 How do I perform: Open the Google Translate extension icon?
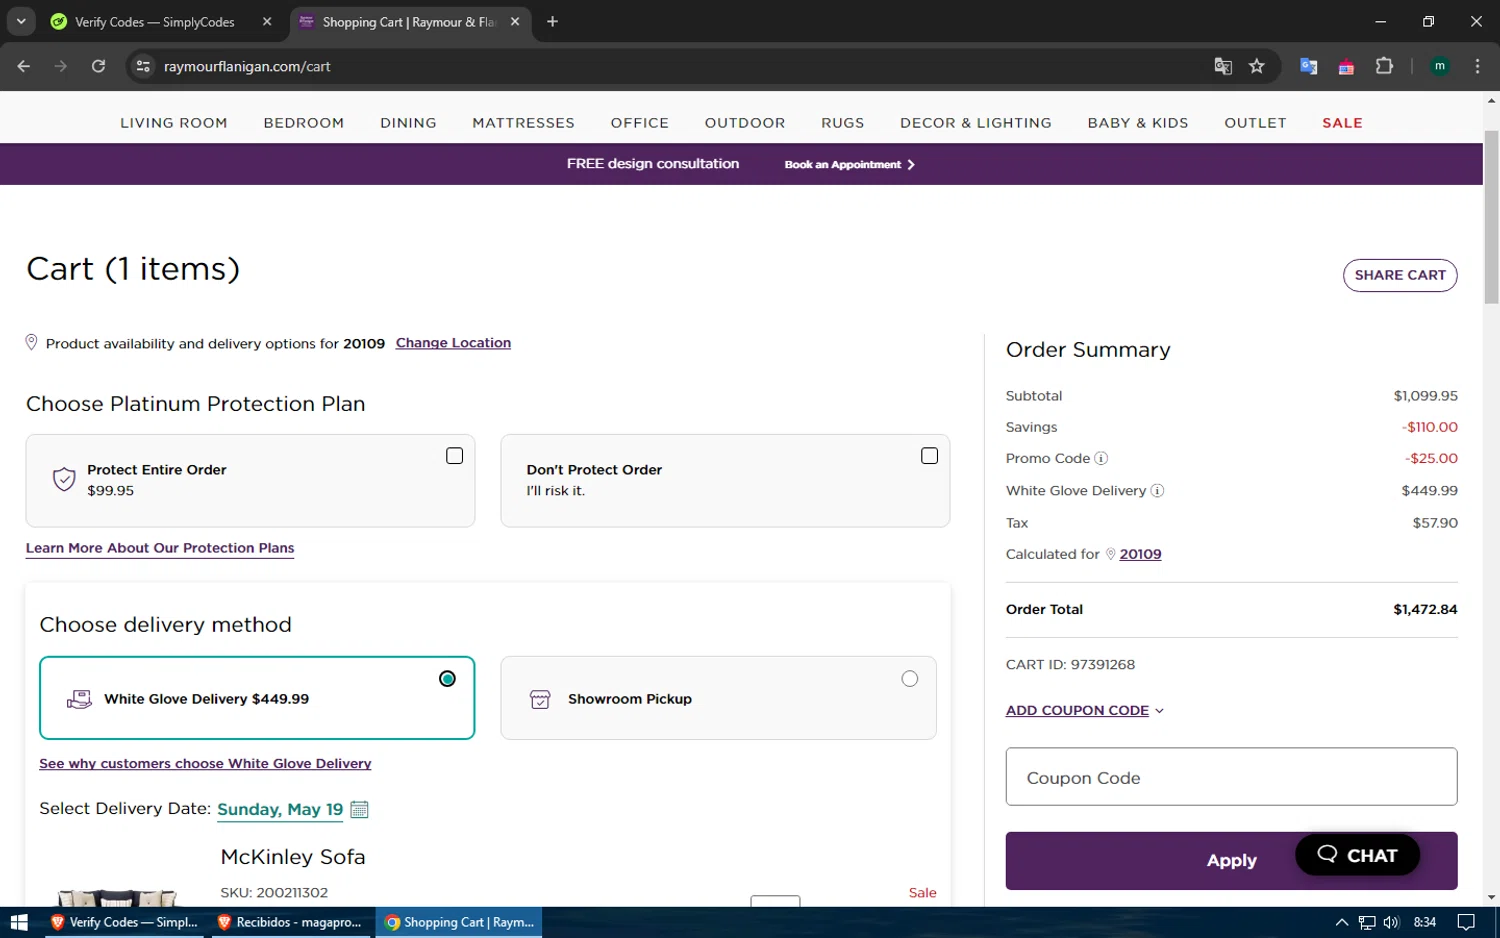point(1308,66)
